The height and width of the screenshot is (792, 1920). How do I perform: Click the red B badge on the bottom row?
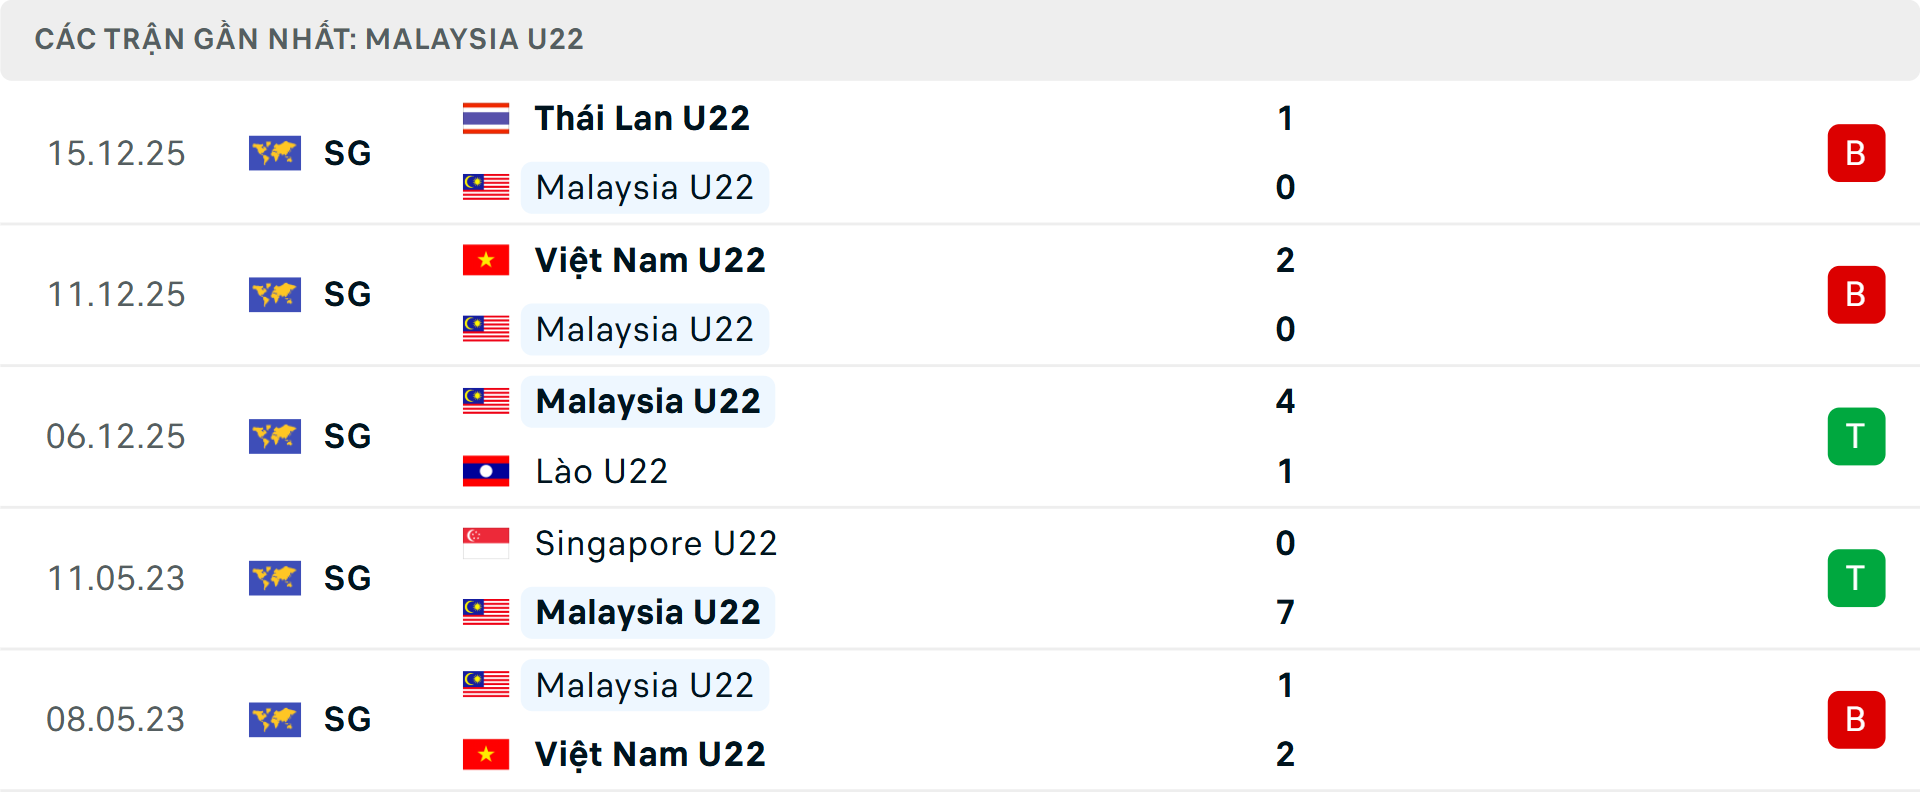1856,719
